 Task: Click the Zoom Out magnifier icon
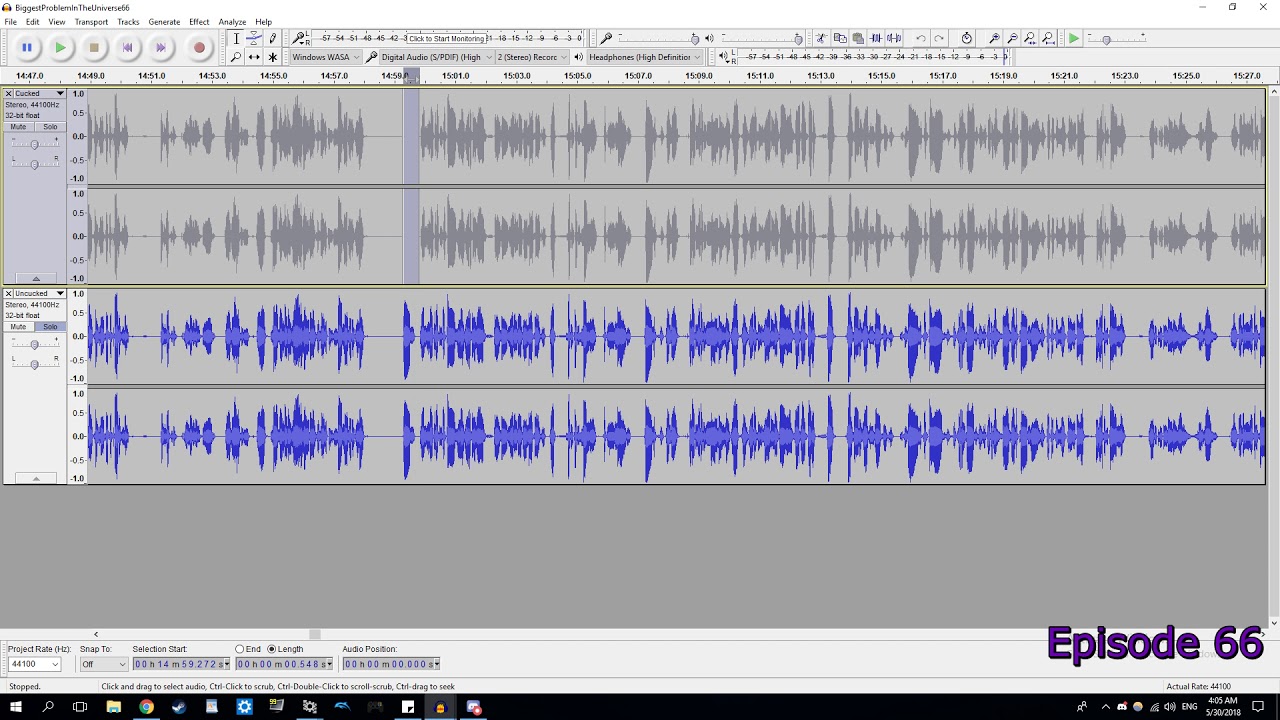click(x=1012, y=39)
